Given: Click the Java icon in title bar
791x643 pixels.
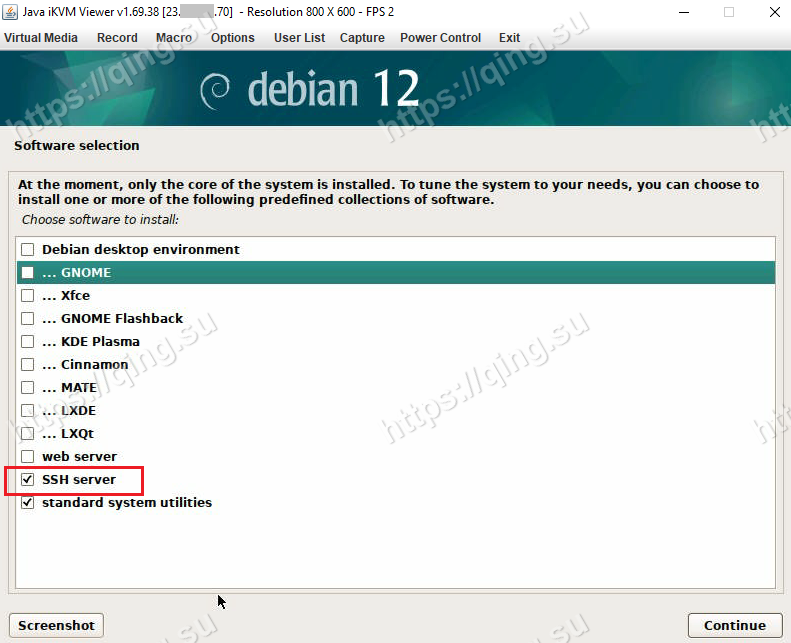Looking at the screenshot, I should tap(11, 12).
